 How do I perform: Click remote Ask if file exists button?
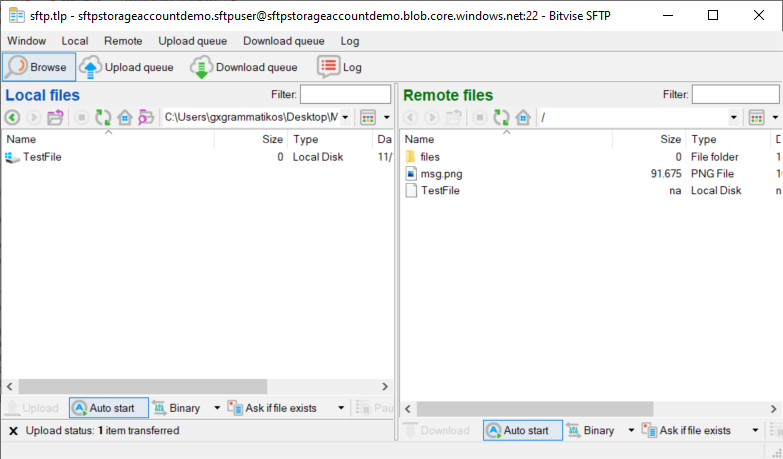click(x=687, y=430)
